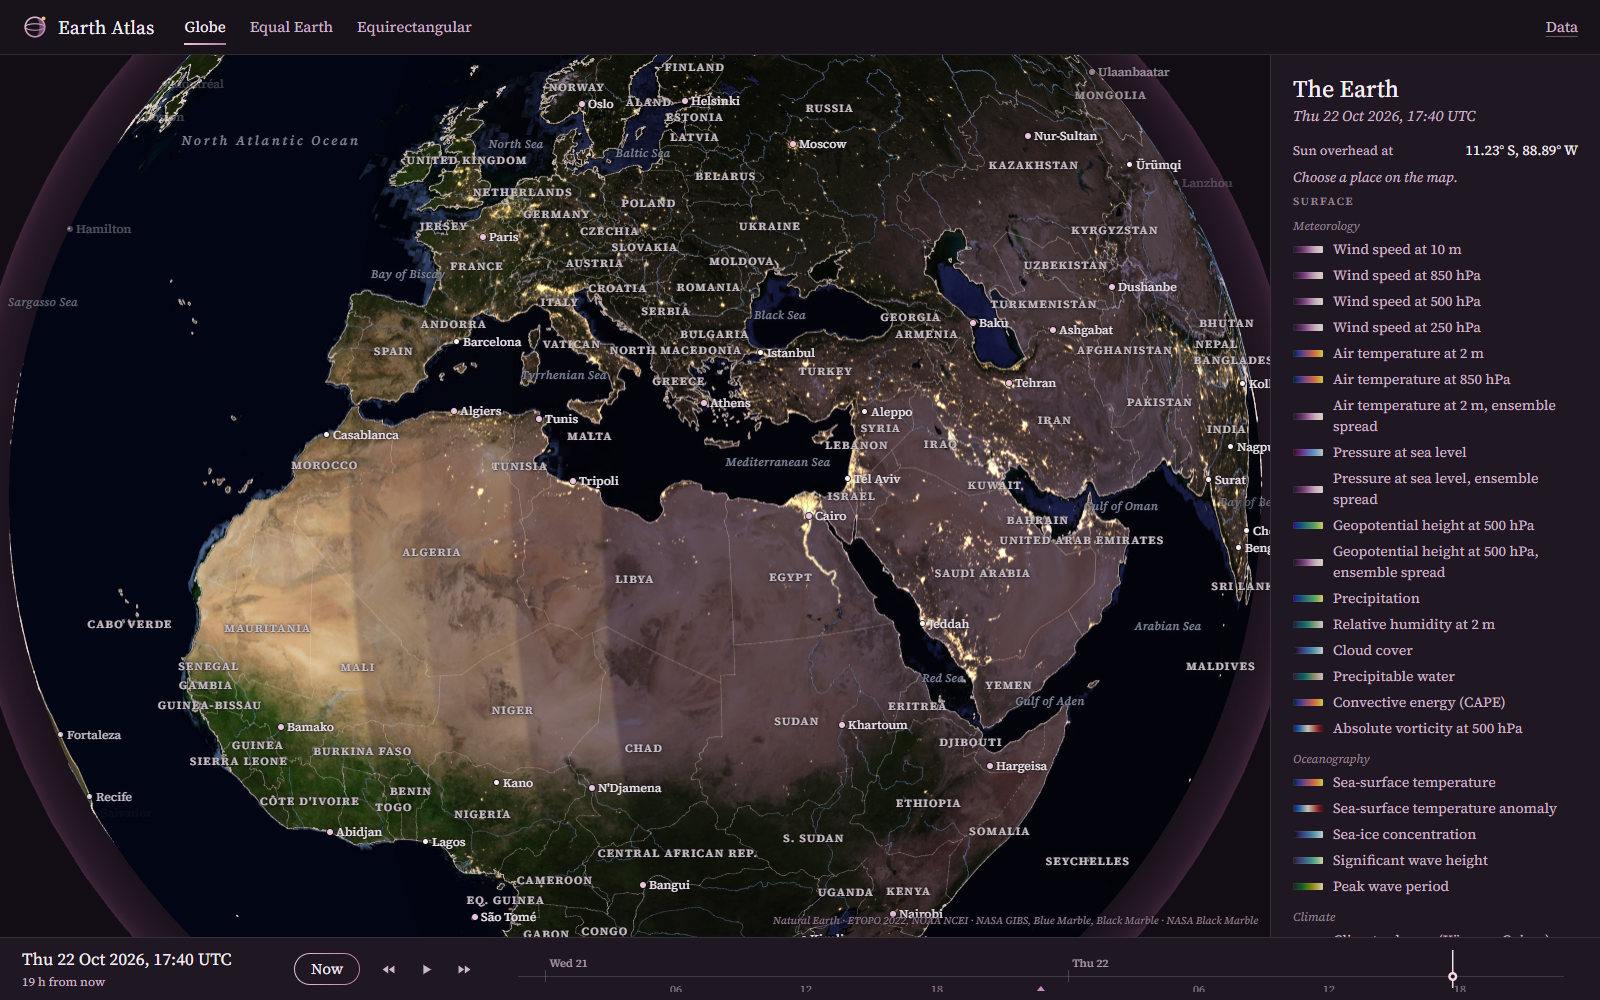
Task: Select the Significant wave height layer
Action: point(1435,860)
